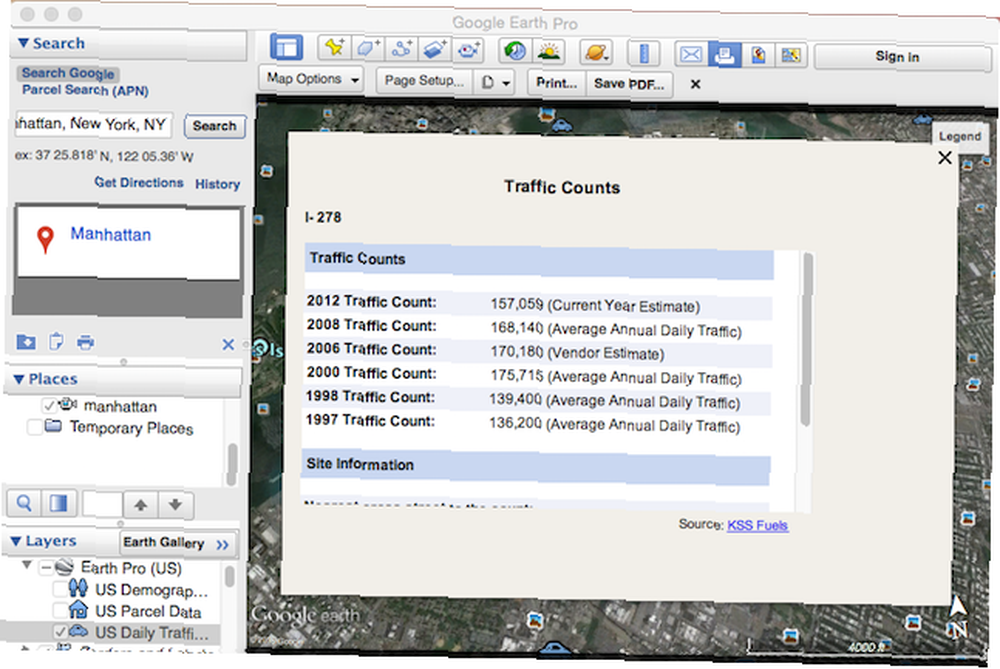Click the search magnifier icon in Places
This screenshot has width=1000, height=669.
pos(24,503)
